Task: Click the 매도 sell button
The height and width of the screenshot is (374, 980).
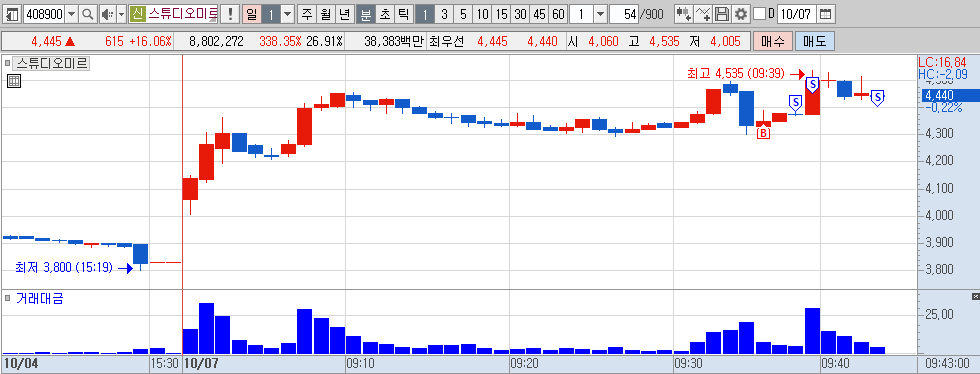Action: coord(814,41)
